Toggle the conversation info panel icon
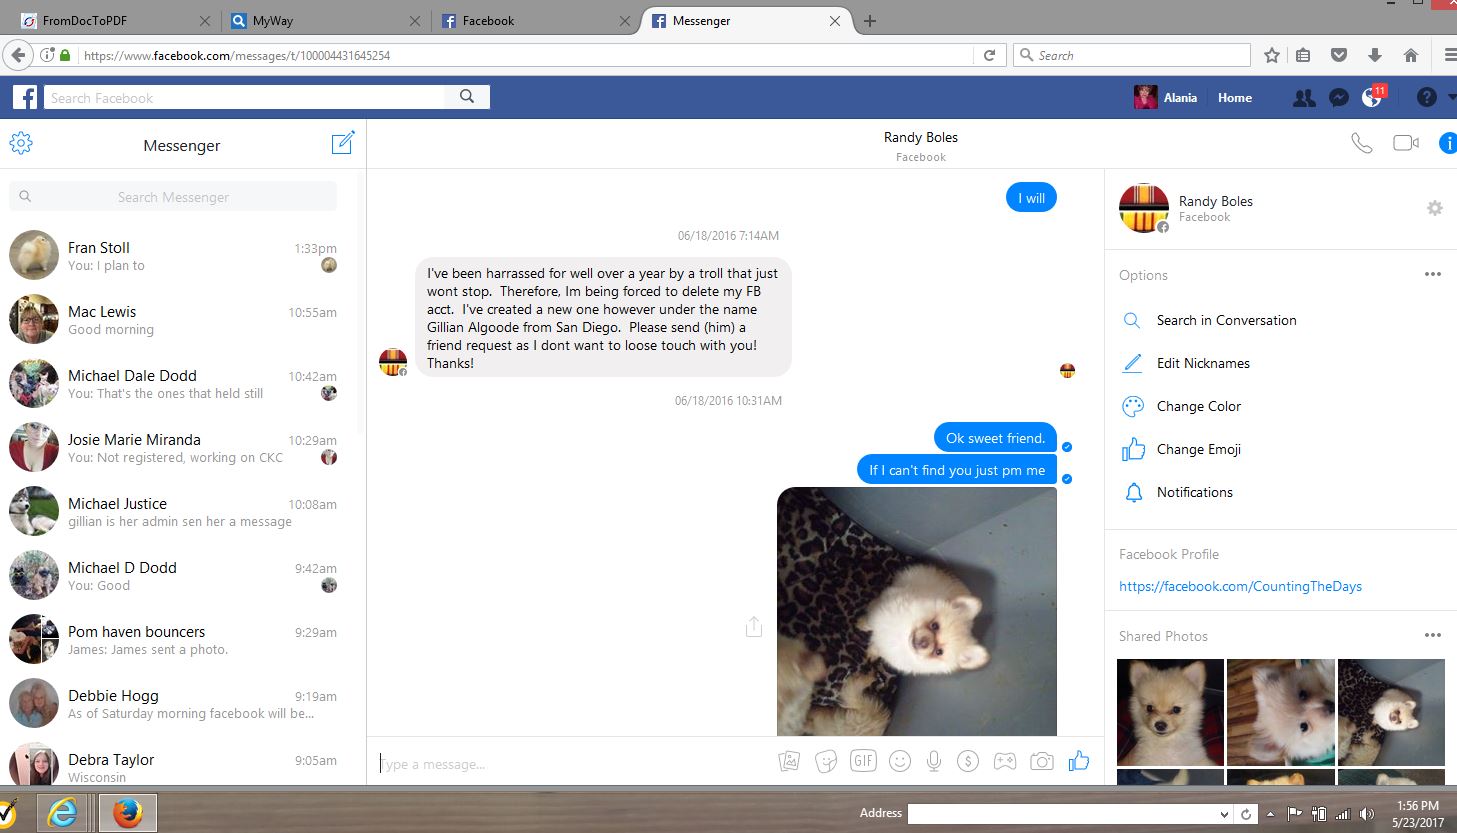Screen dimensions: 1457x833 (x=1448, y=143)
